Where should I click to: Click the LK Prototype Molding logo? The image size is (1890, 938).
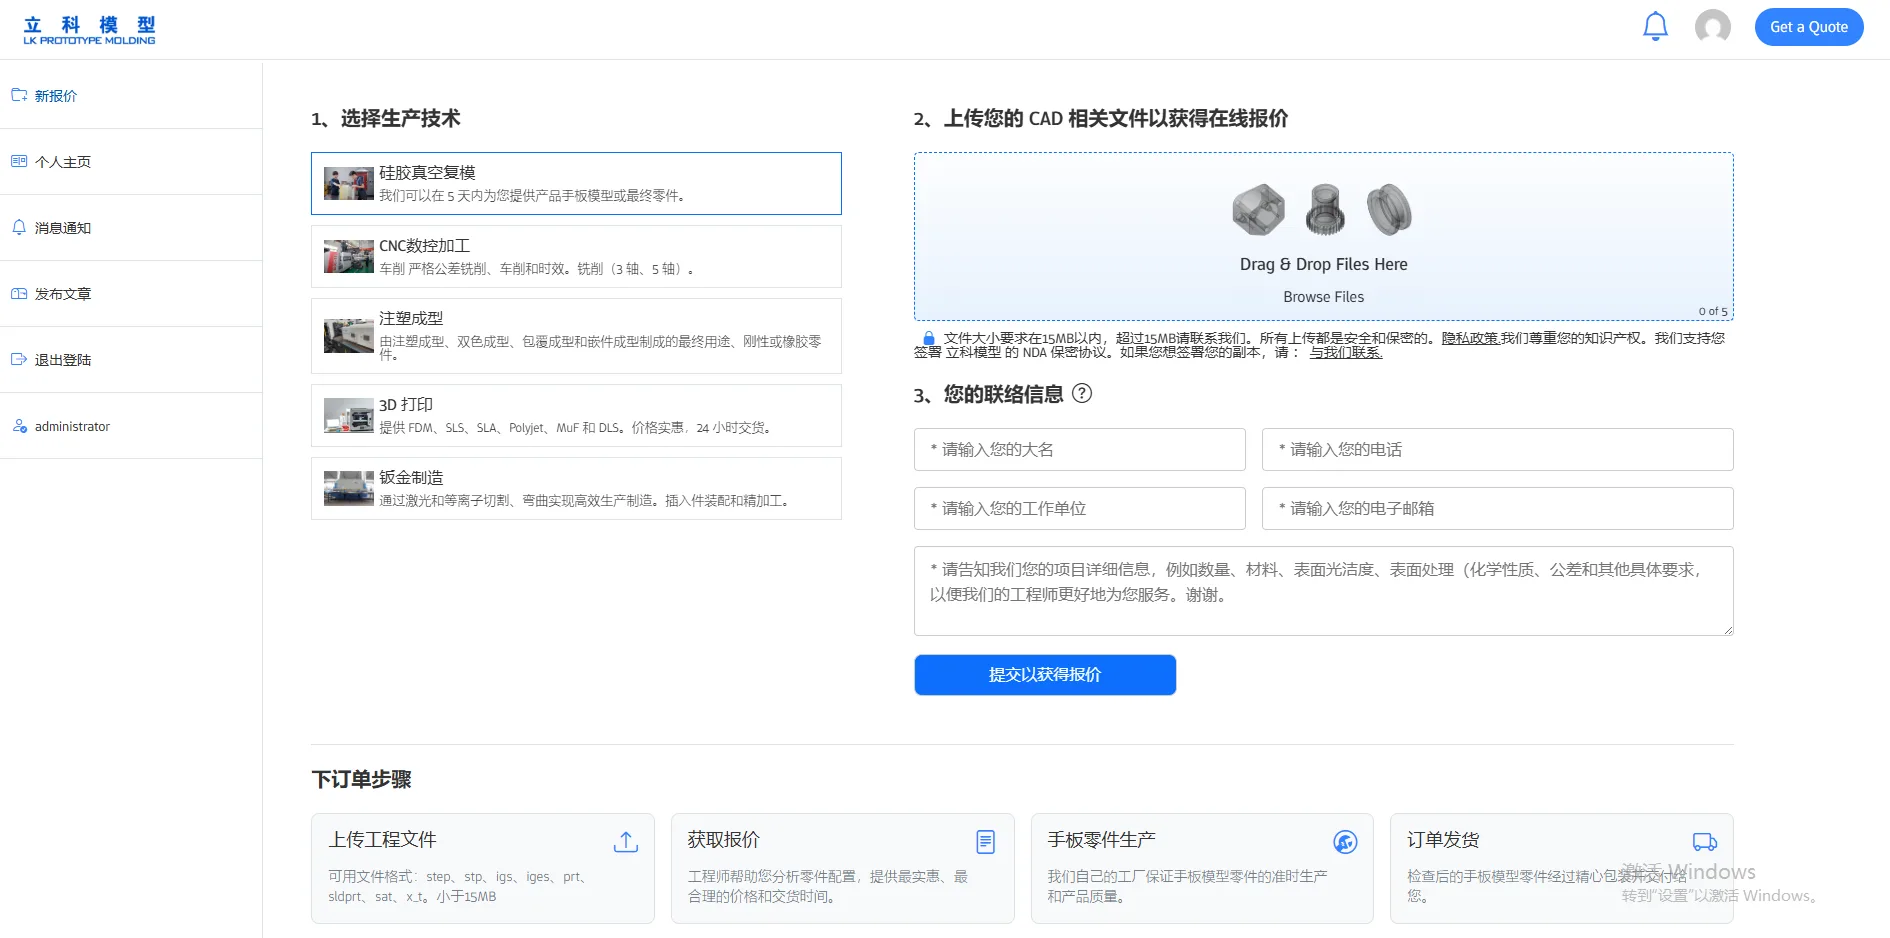click(x=88, y=28)
